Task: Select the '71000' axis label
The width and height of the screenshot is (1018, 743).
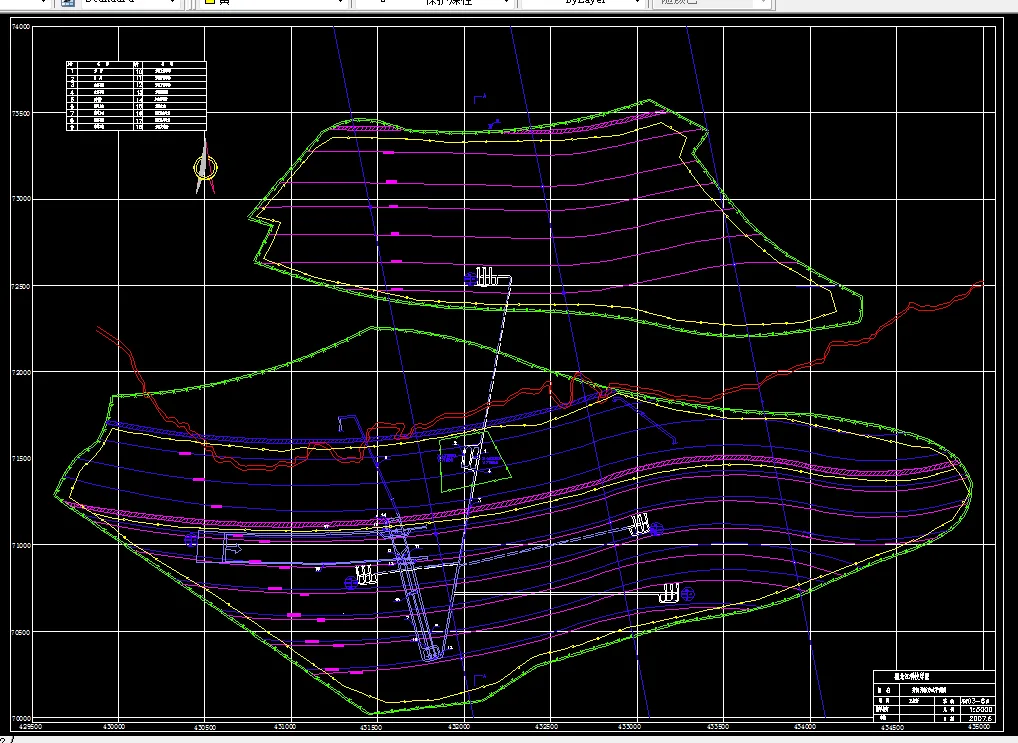Action: tap(21, 546)
